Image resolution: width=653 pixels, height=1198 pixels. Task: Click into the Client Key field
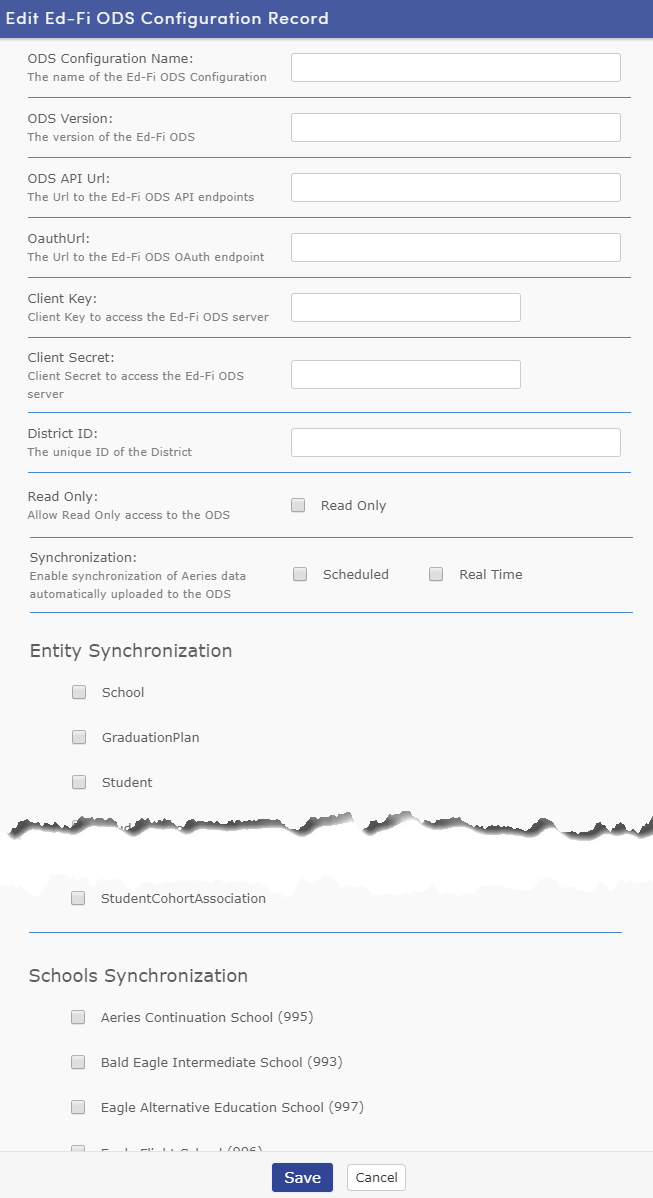pos(404,307)
